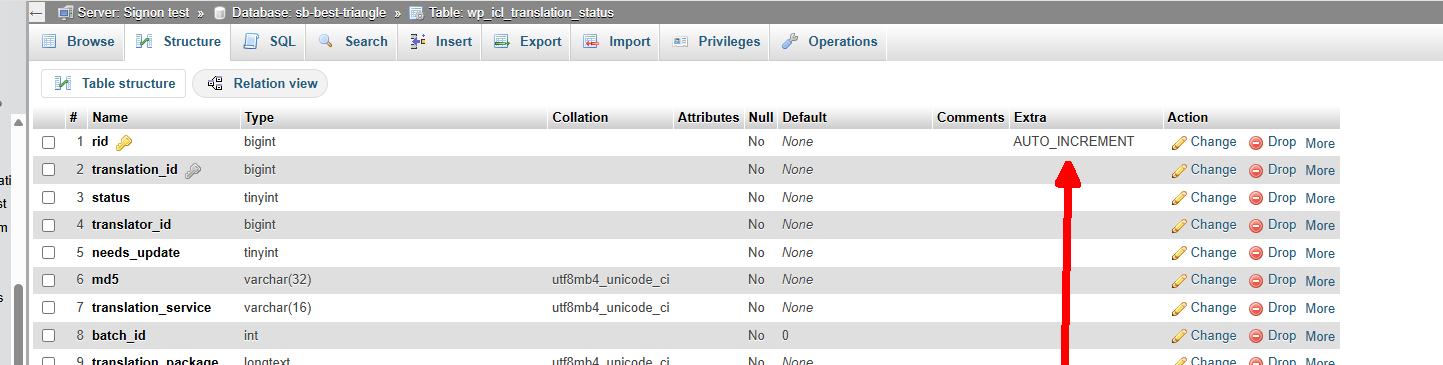Expand More actions for batch_id row
Viewport: 1443px width, 365px height.
[1320, 336]
